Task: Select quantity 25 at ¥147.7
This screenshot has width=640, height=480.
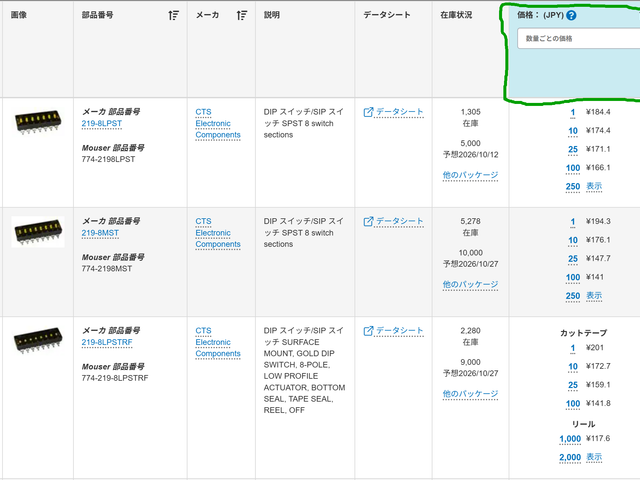Action: (x=573, y=259)
